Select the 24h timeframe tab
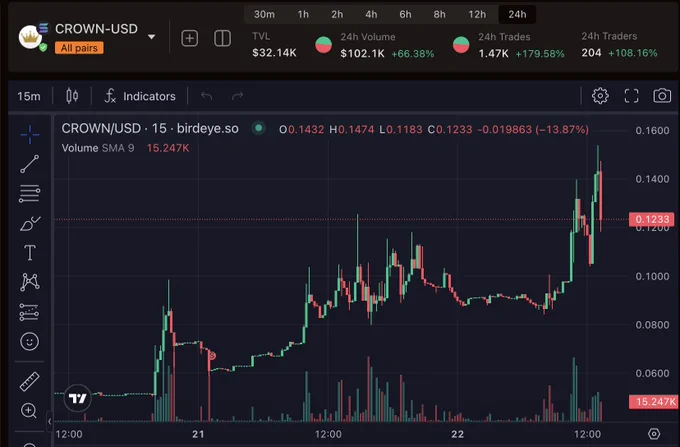This screenshot has height=447, width=680. (x=517, y=14)
